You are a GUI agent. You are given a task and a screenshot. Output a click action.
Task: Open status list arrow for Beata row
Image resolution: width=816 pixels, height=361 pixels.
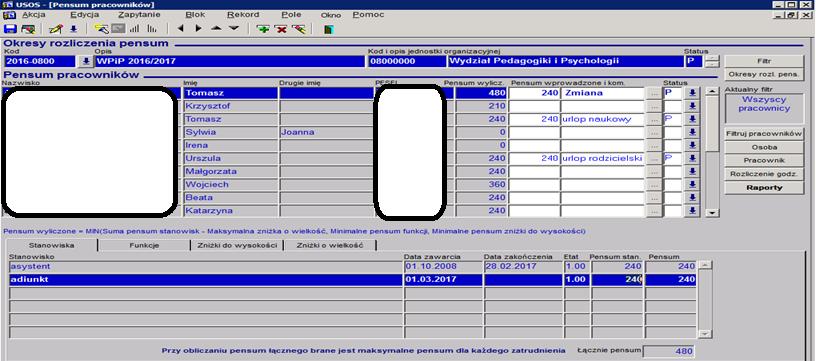pyautogui.click(x=692, y=198)
